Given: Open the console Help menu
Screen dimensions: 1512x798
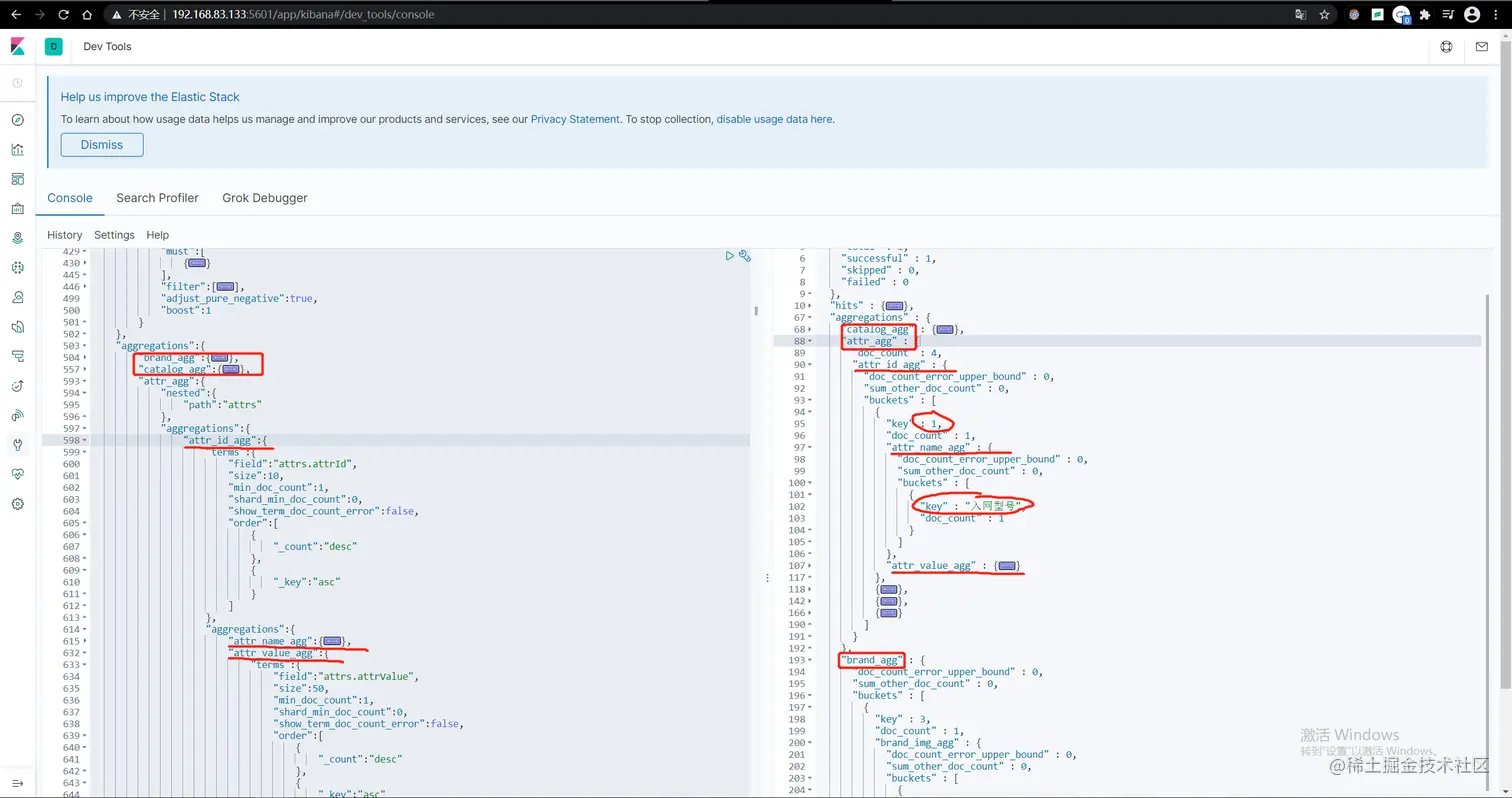Looking at the screenshot, I should [x=158, y=235].
